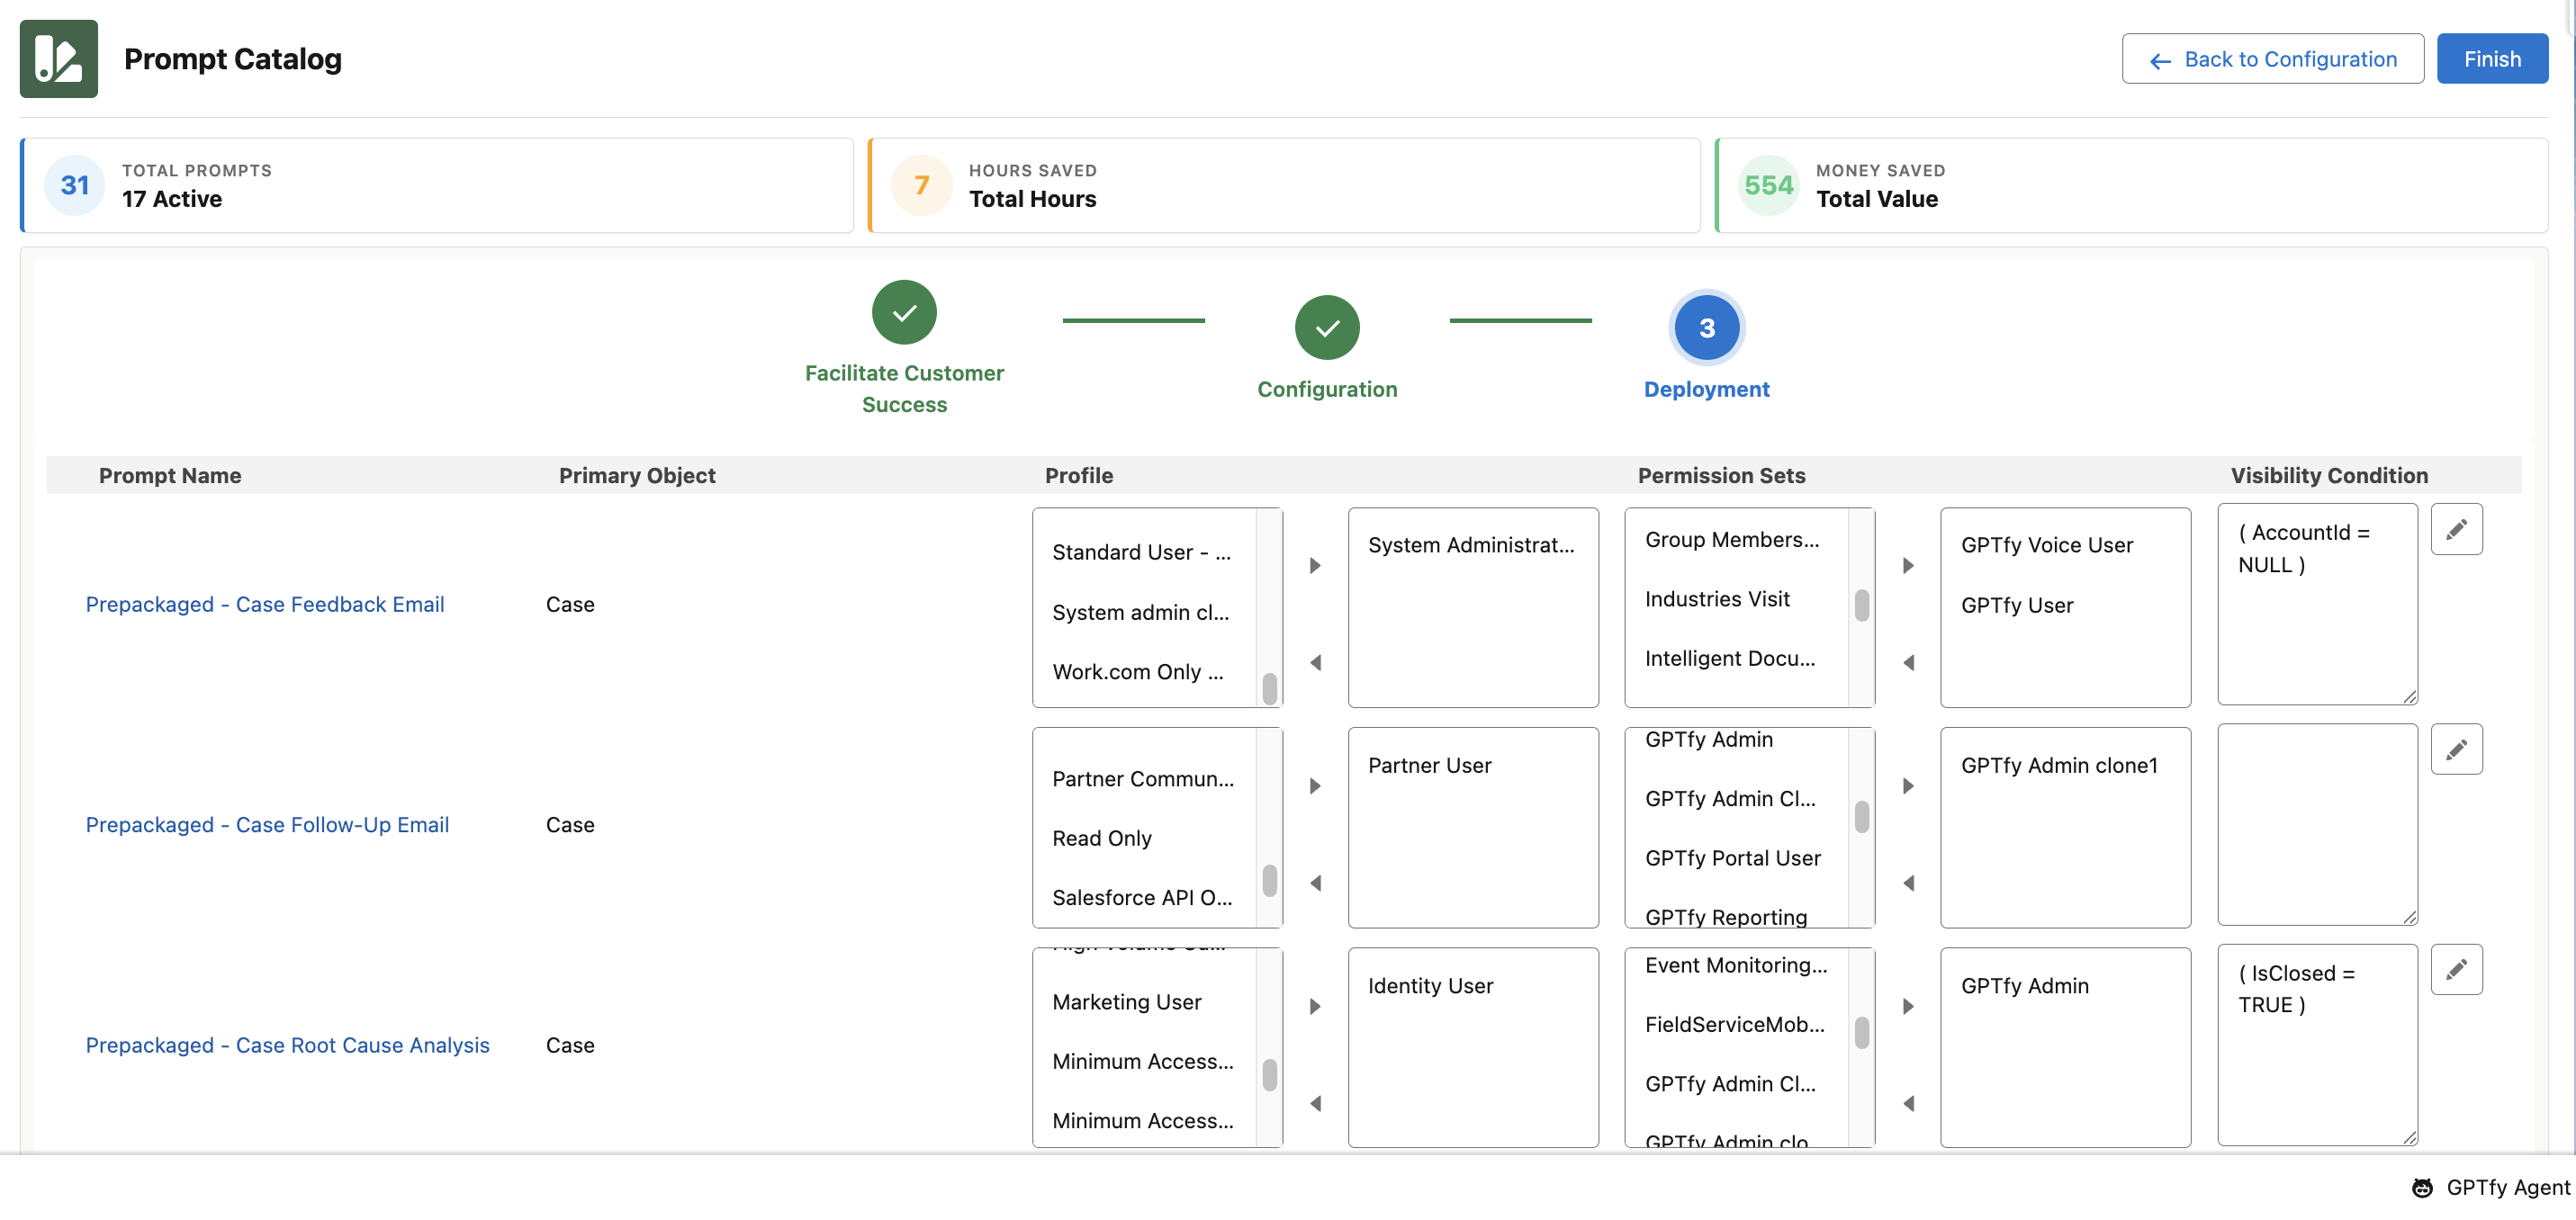Select GPTfy Portal User permission set option
Screen dimensions: 2576x1220
(1732, 858)
